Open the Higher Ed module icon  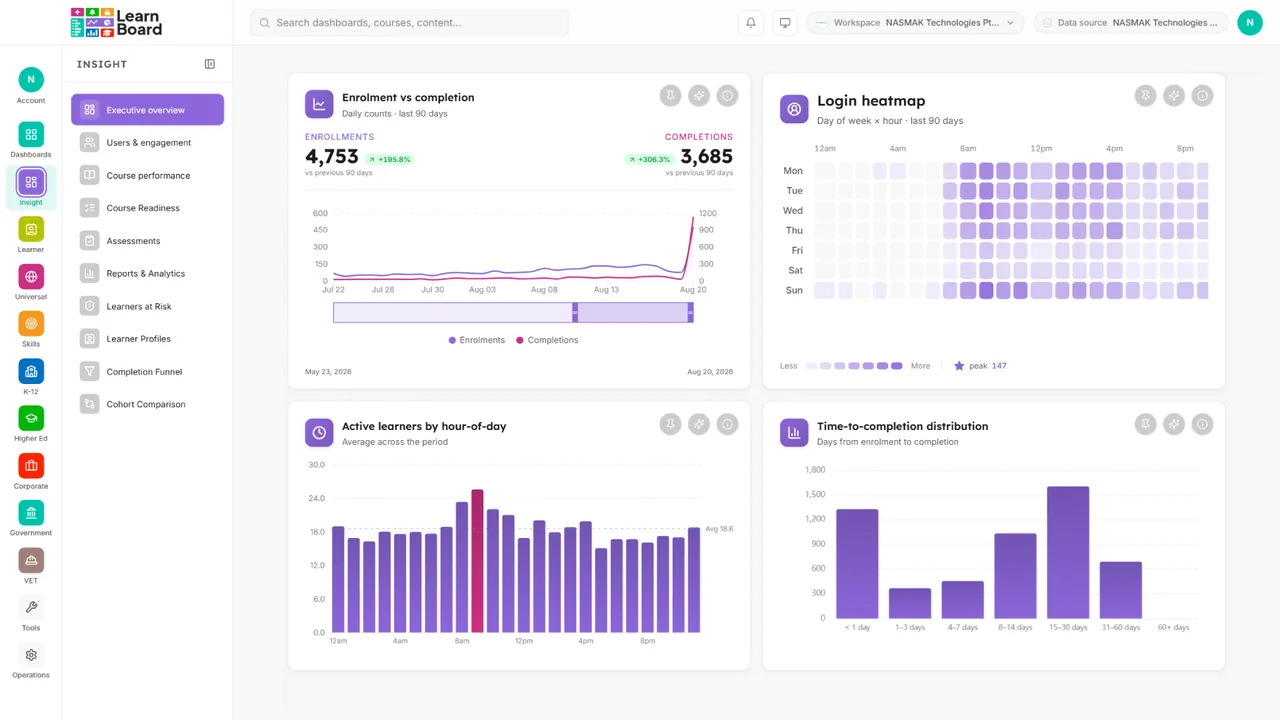tap(31, 418)
